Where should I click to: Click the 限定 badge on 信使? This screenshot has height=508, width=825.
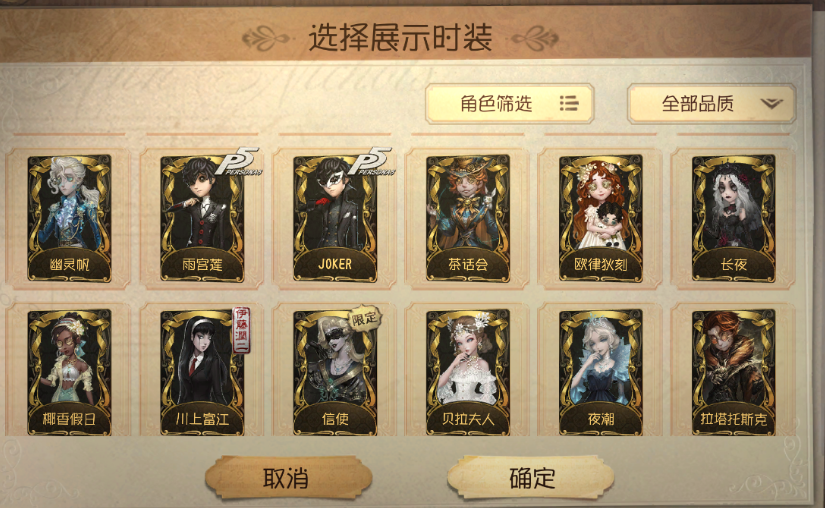[x=365, y=317]
